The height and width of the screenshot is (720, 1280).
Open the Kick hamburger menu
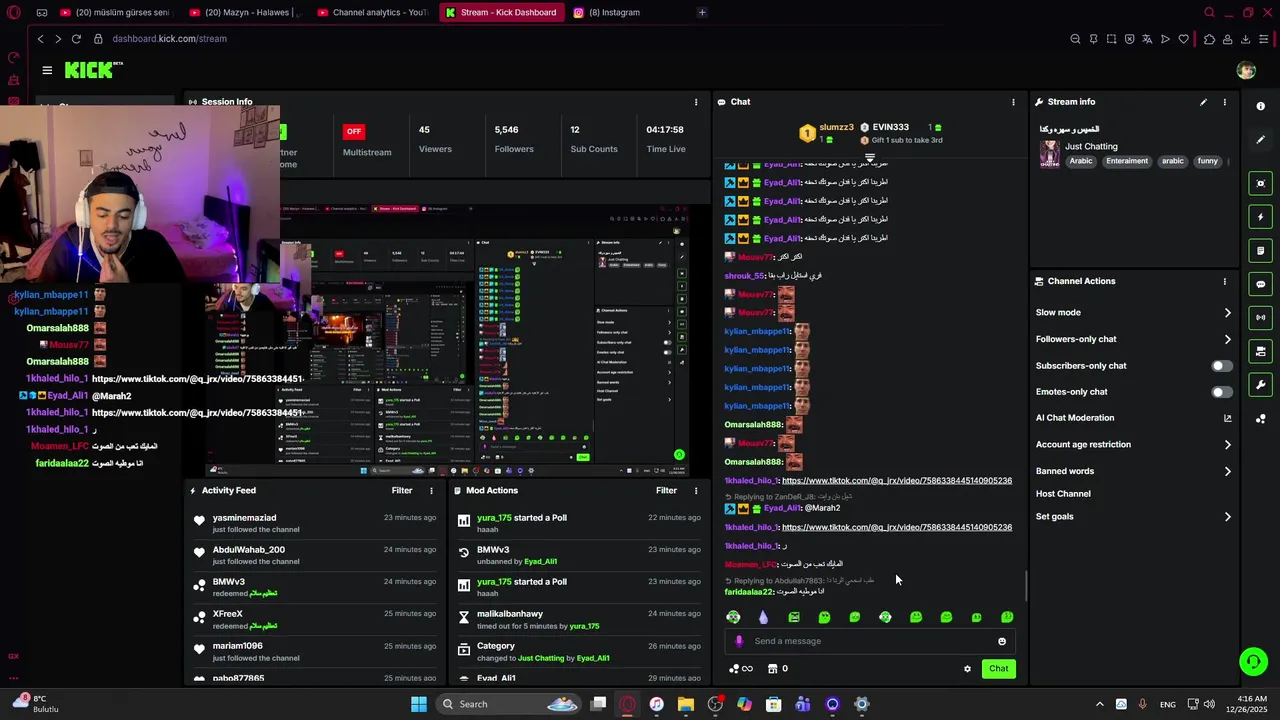click(x=47, y=70)
